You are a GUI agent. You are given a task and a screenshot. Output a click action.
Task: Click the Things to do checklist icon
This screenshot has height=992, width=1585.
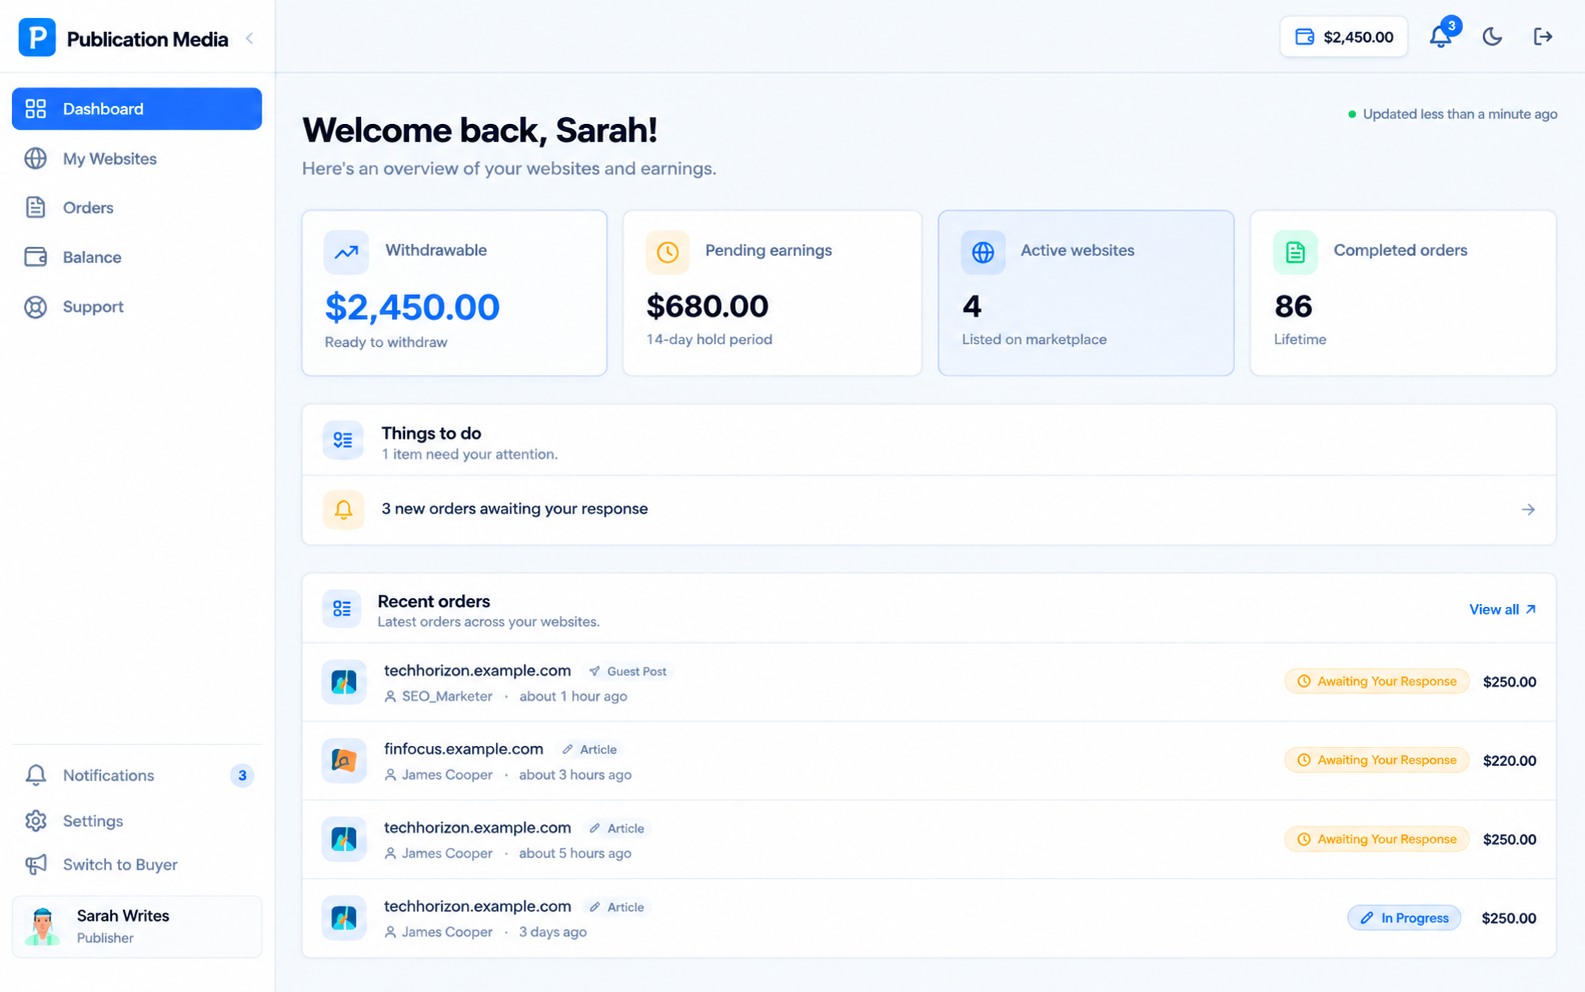[x=343, y=440]
